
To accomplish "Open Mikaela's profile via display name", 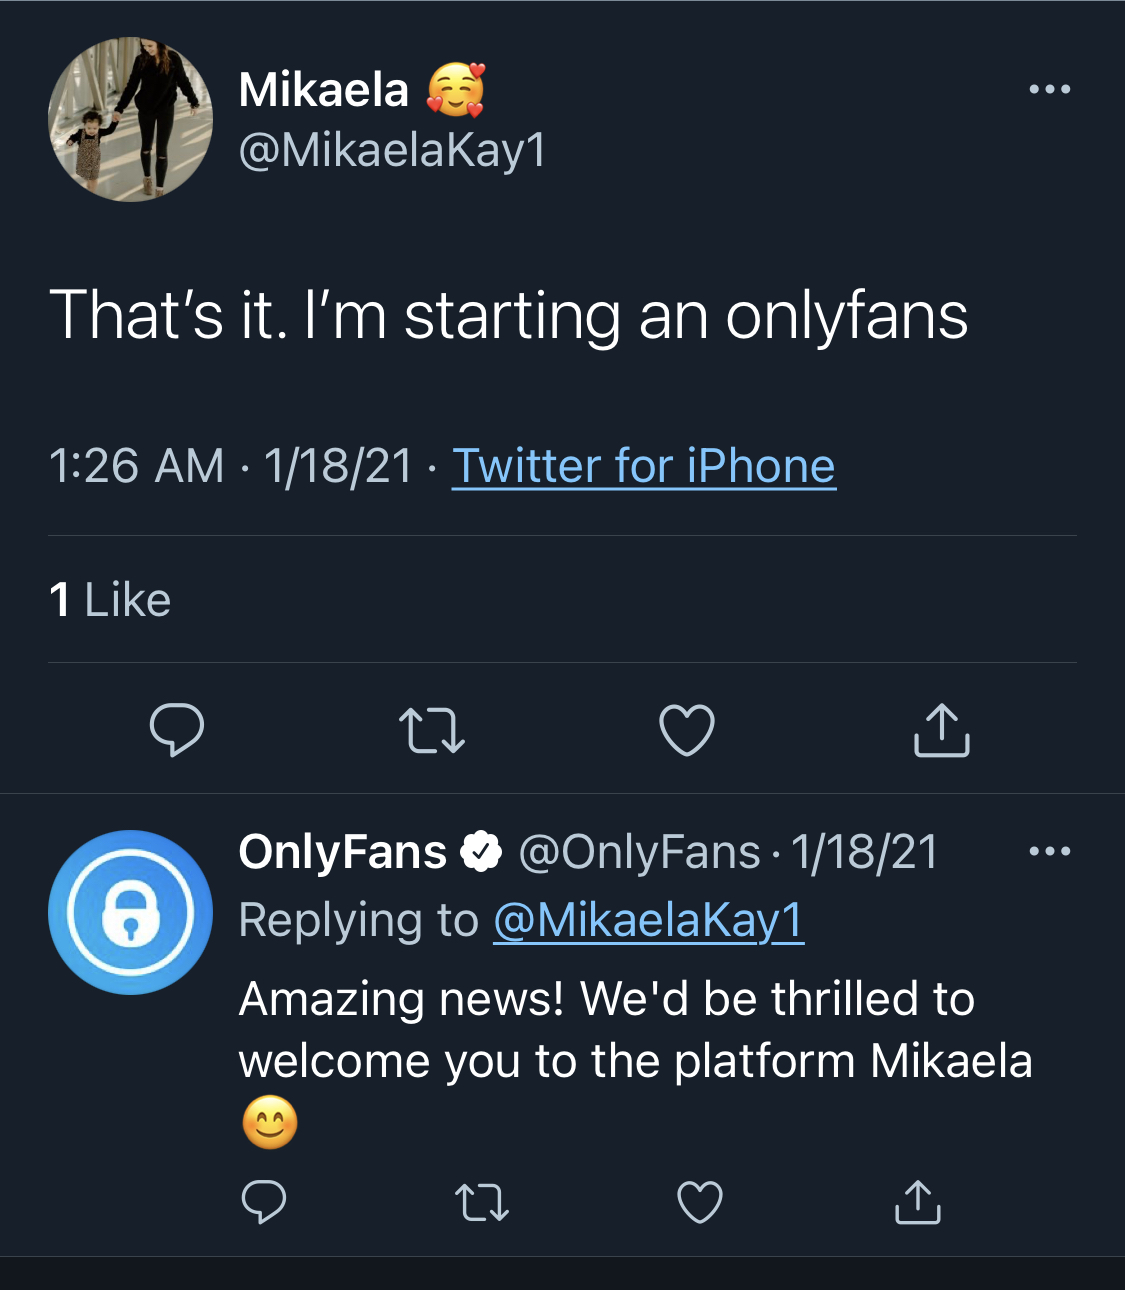I will pyautogui.click(x=324, y=91).
